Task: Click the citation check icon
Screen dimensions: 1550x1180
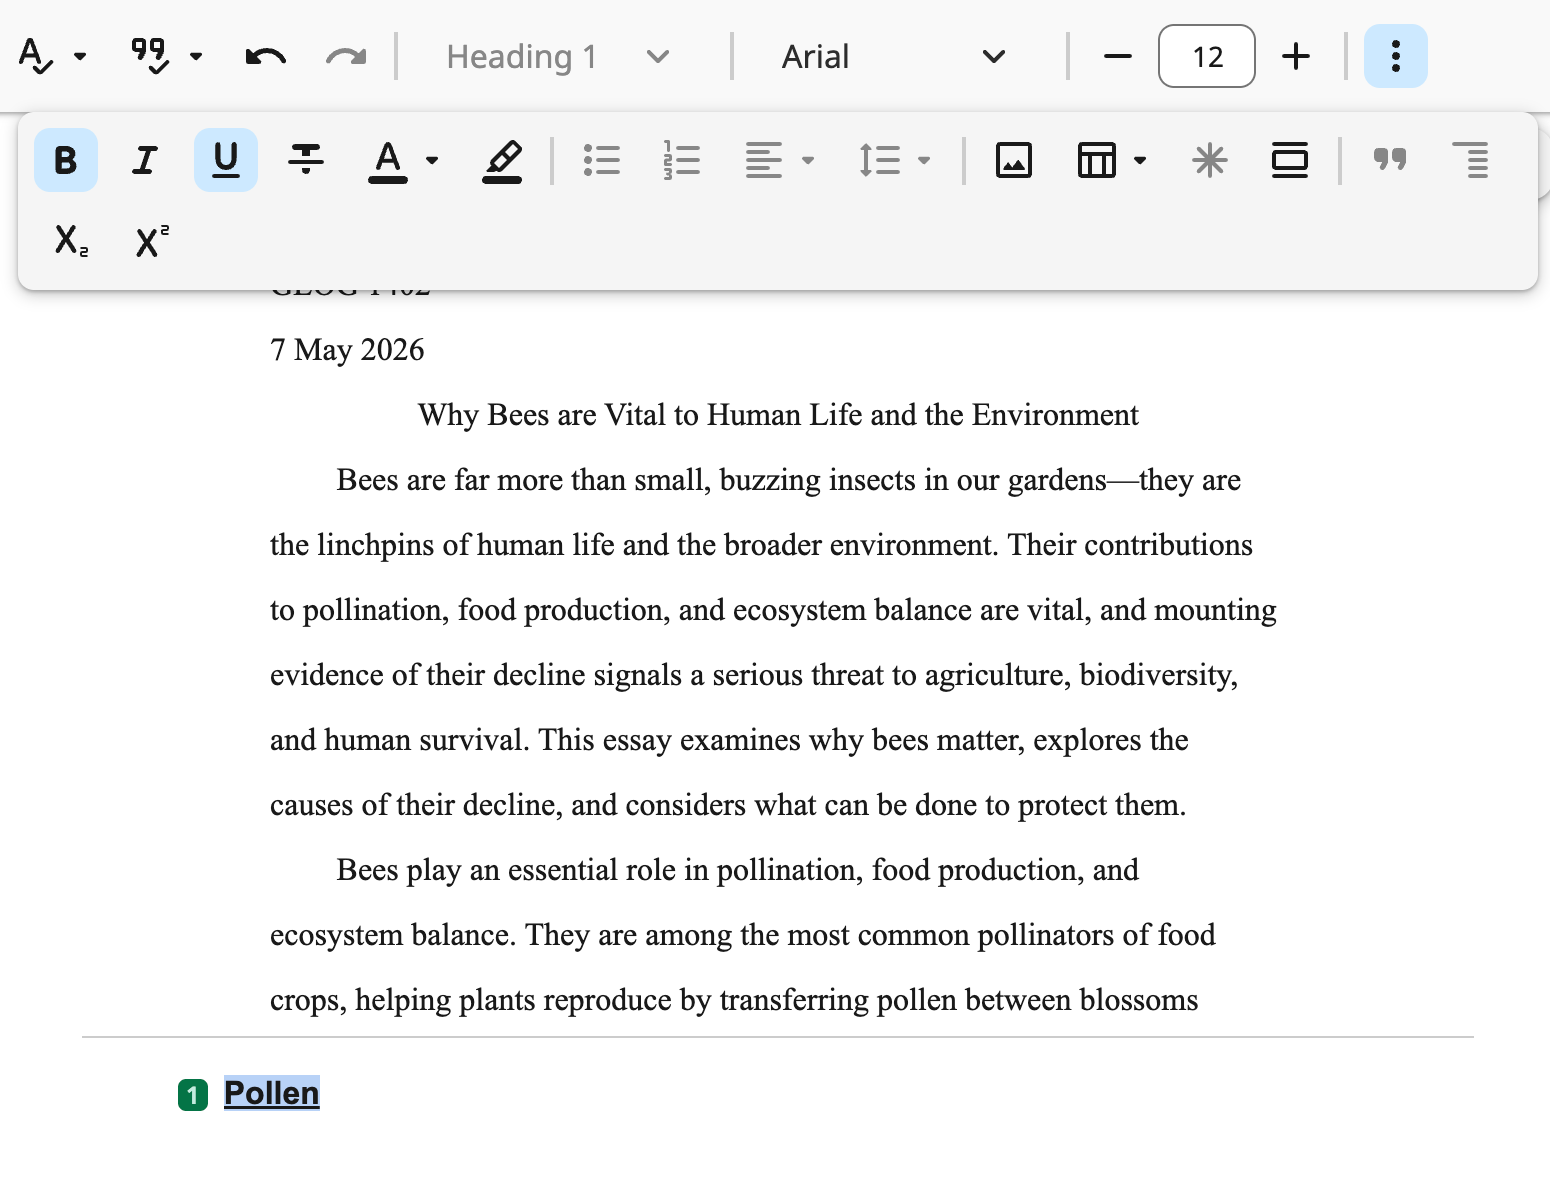Action: click(x=150, y=56)
